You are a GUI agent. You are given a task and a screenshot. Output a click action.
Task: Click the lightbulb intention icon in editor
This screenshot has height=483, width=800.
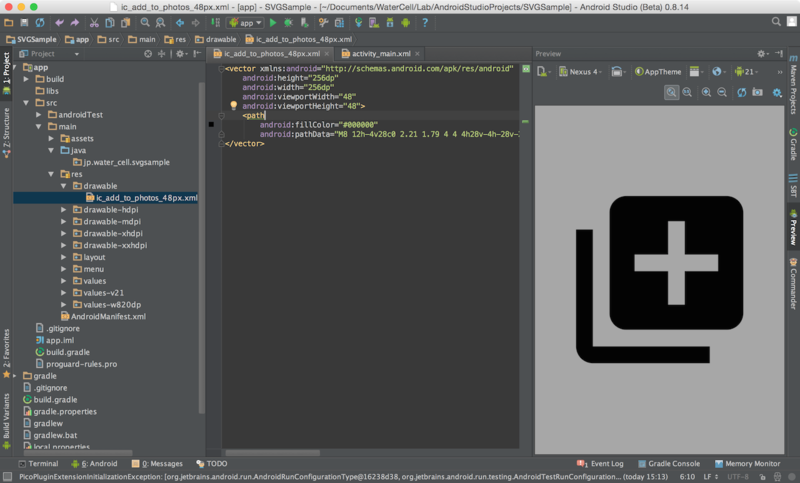click(x=233, y=106)
